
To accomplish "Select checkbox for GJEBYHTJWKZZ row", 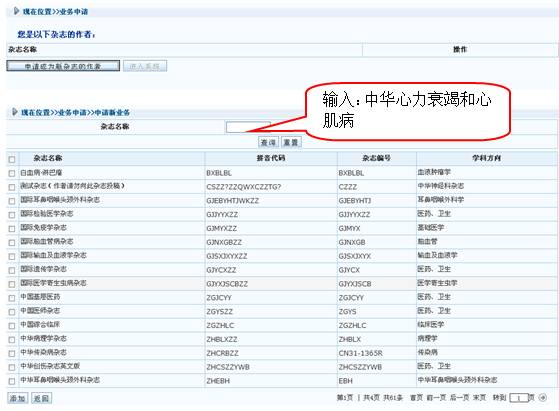I will (x=12, y=201).
